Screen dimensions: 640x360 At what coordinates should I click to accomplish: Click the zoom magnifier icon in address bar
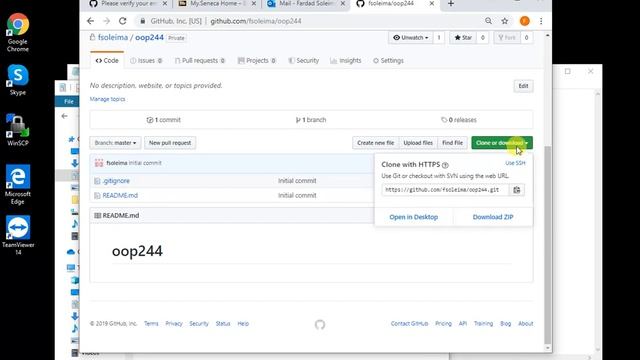(x=488, y=21)
